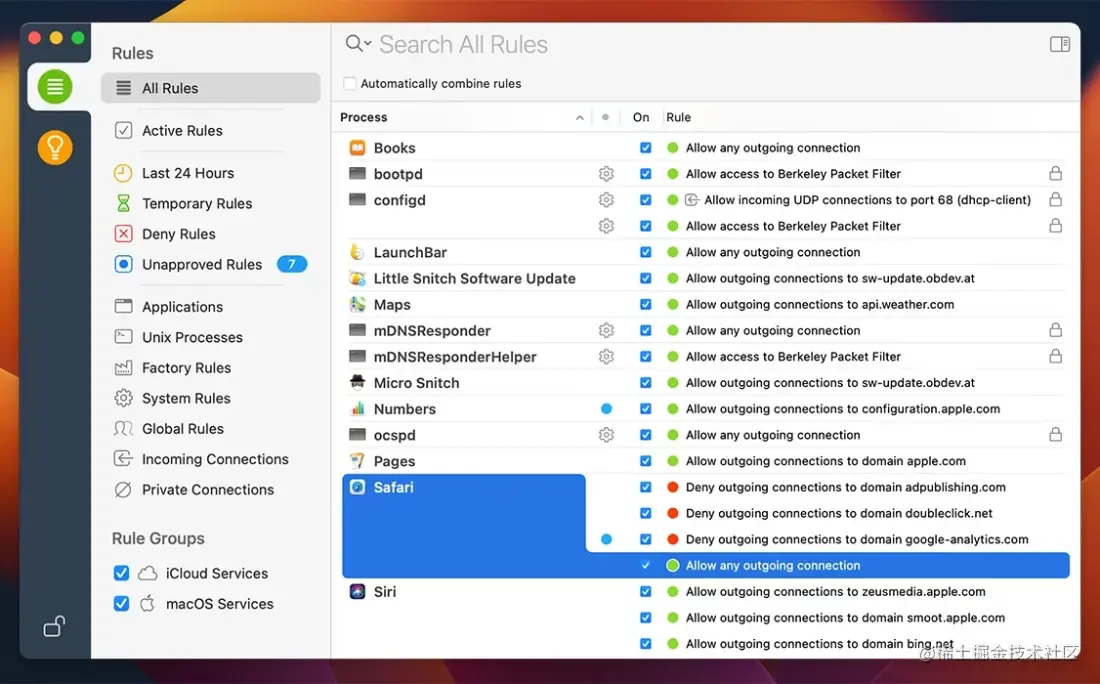The height and width of the screenshot is (684, 1100).
Task: Select 'Allow outgoing connections to configuration.apple.com' rule
Action: click(843, 409)
